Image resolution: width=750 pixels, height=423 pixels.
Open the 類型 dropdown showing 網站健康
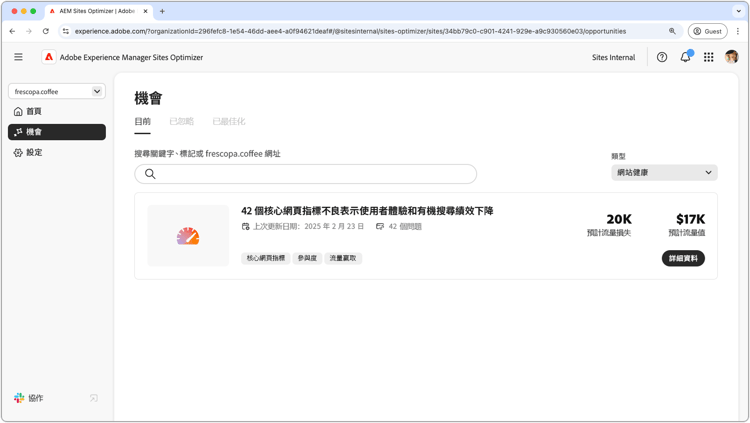click(664, 173)
